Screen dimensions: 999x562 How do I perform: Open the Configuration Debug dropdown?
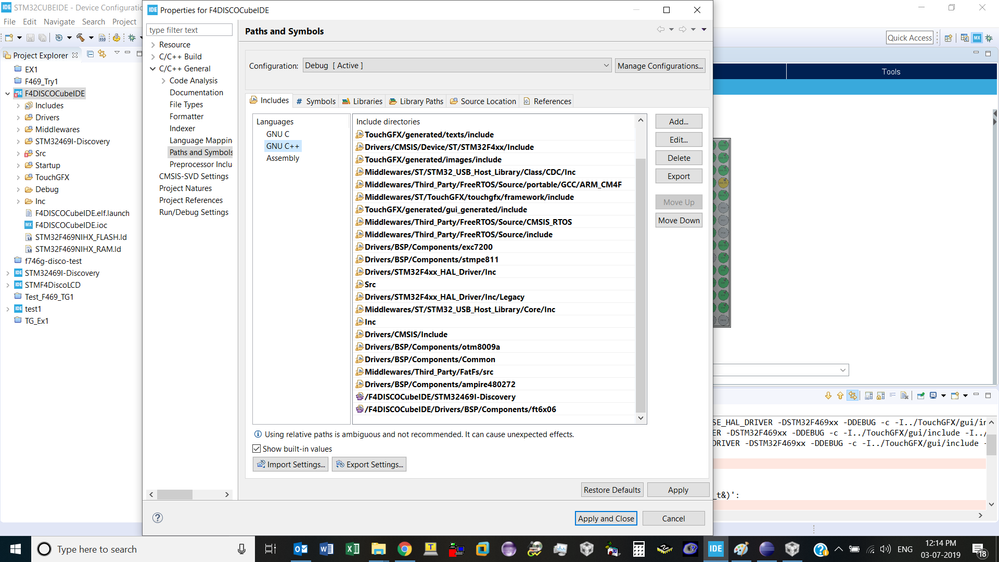457,66
